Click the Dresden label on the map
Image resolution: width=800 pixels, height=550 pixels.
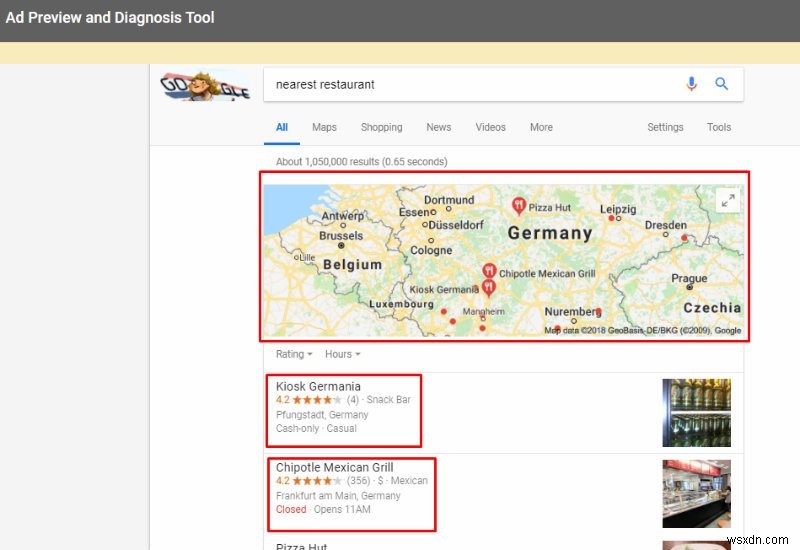[x=665, y=225]
